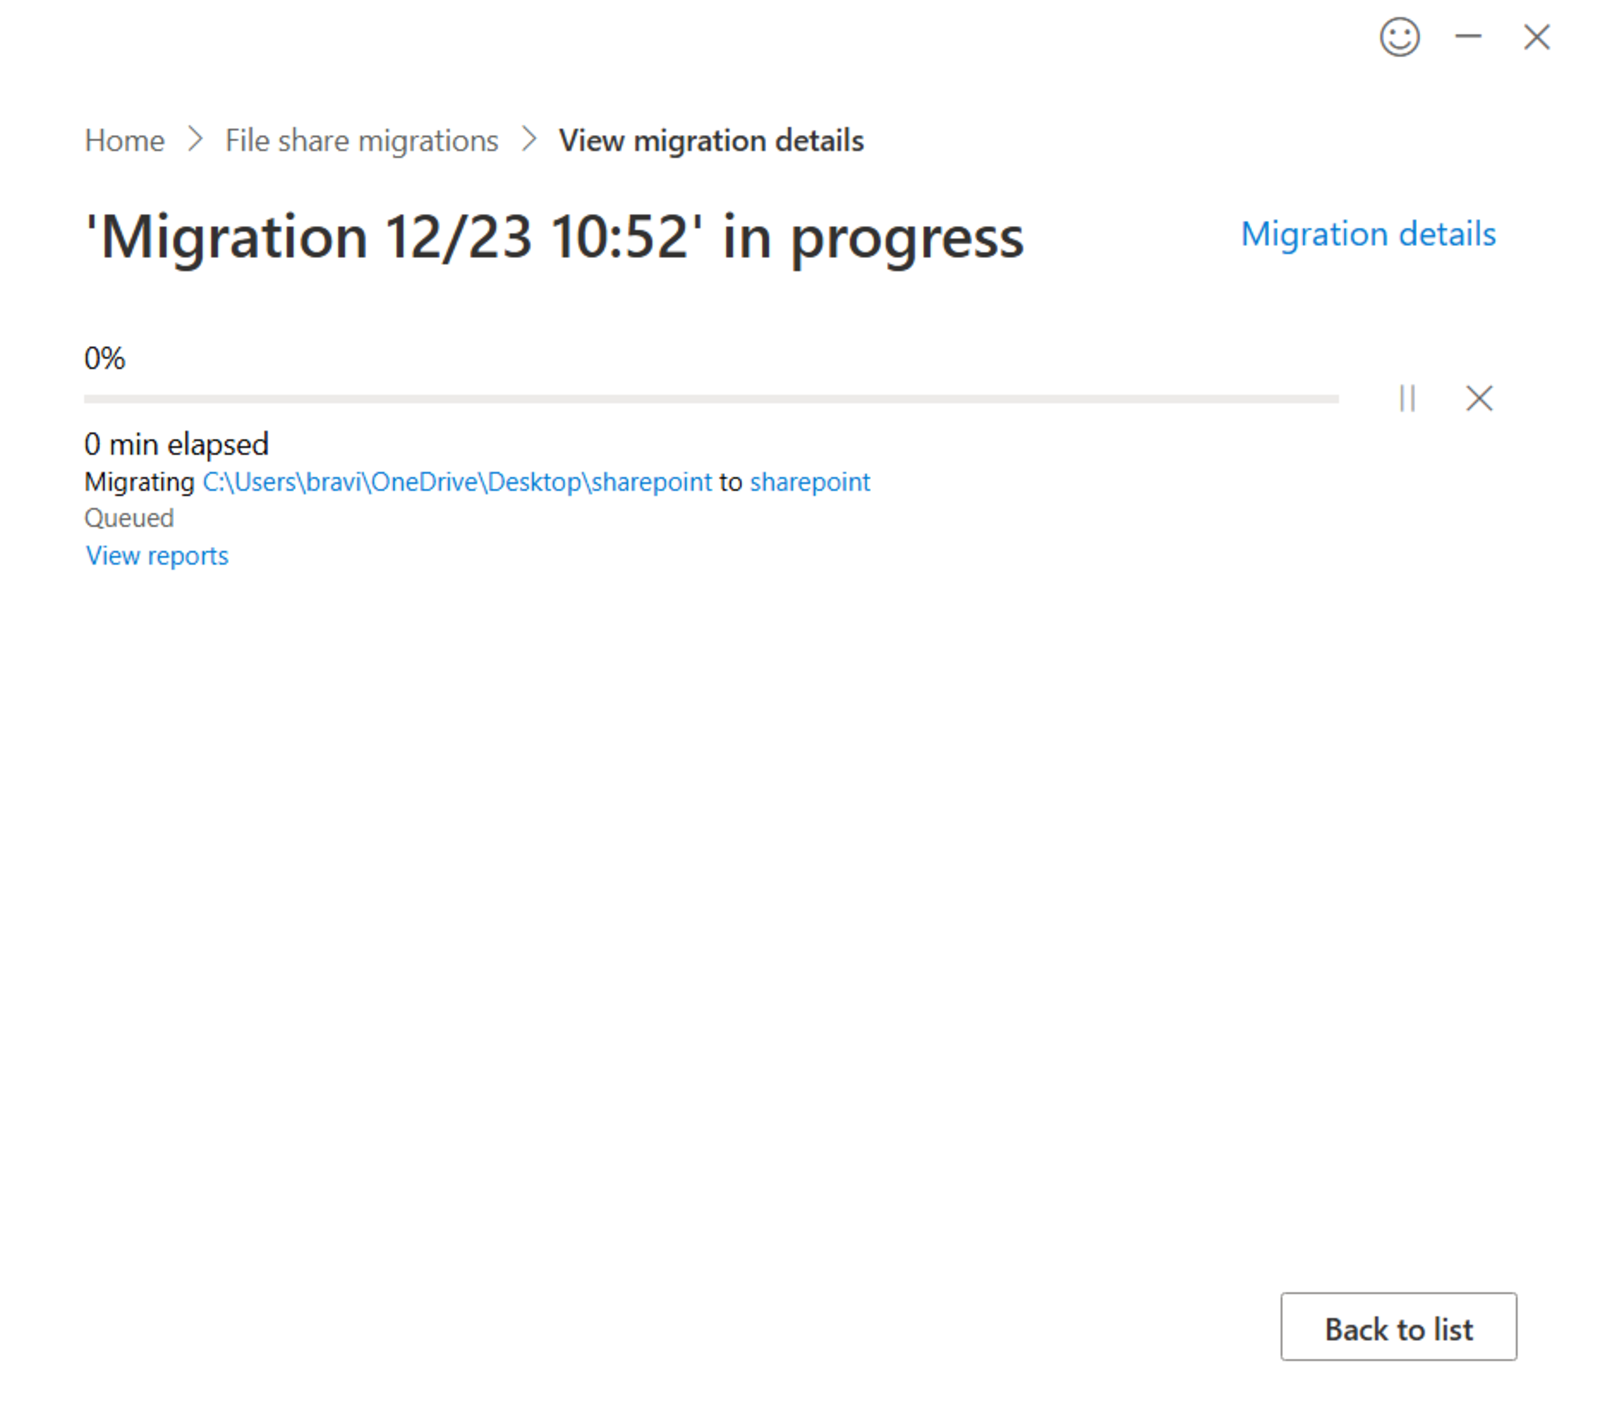The height and width of the screenshot is (1409, 1600).
Task: Open the smiley feedback icon
Action: [1399, 37]
